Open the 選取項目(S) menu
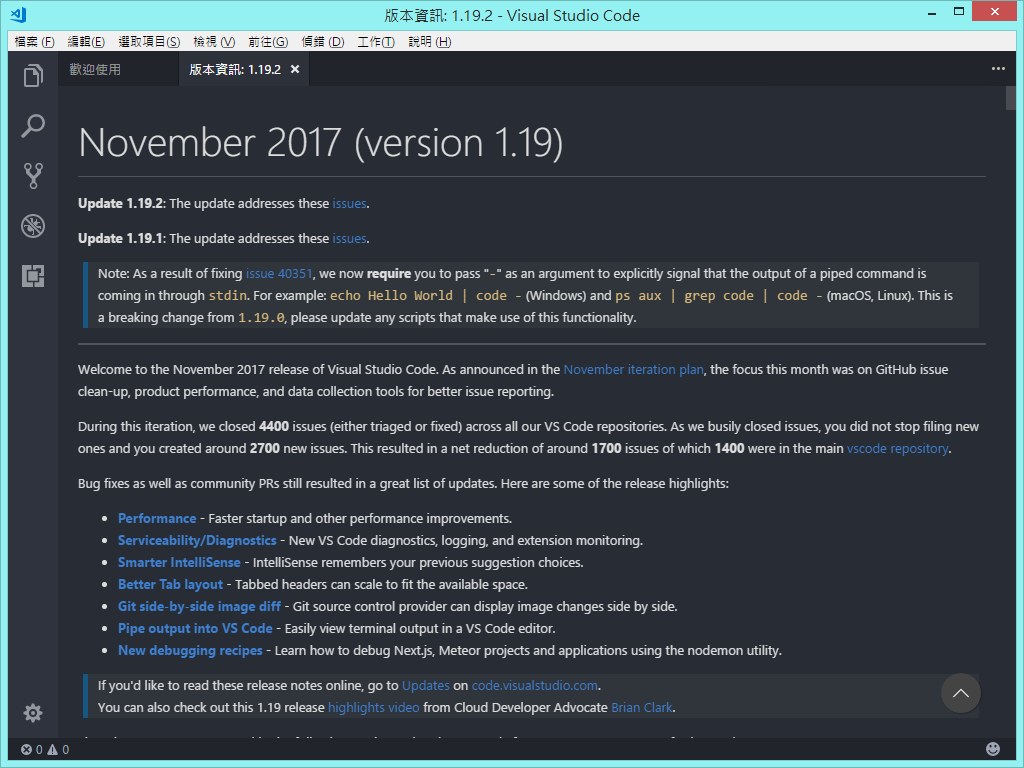Viewport: 1024px width, 768px height. pos(149,42)
